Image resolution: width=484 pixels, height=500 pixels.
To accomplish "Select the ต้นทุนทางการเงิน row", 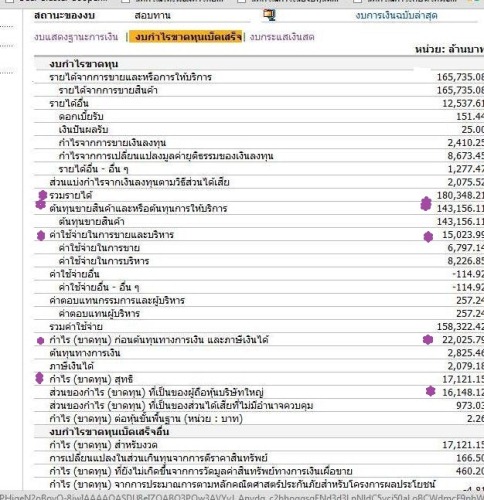I will (259, 353).
